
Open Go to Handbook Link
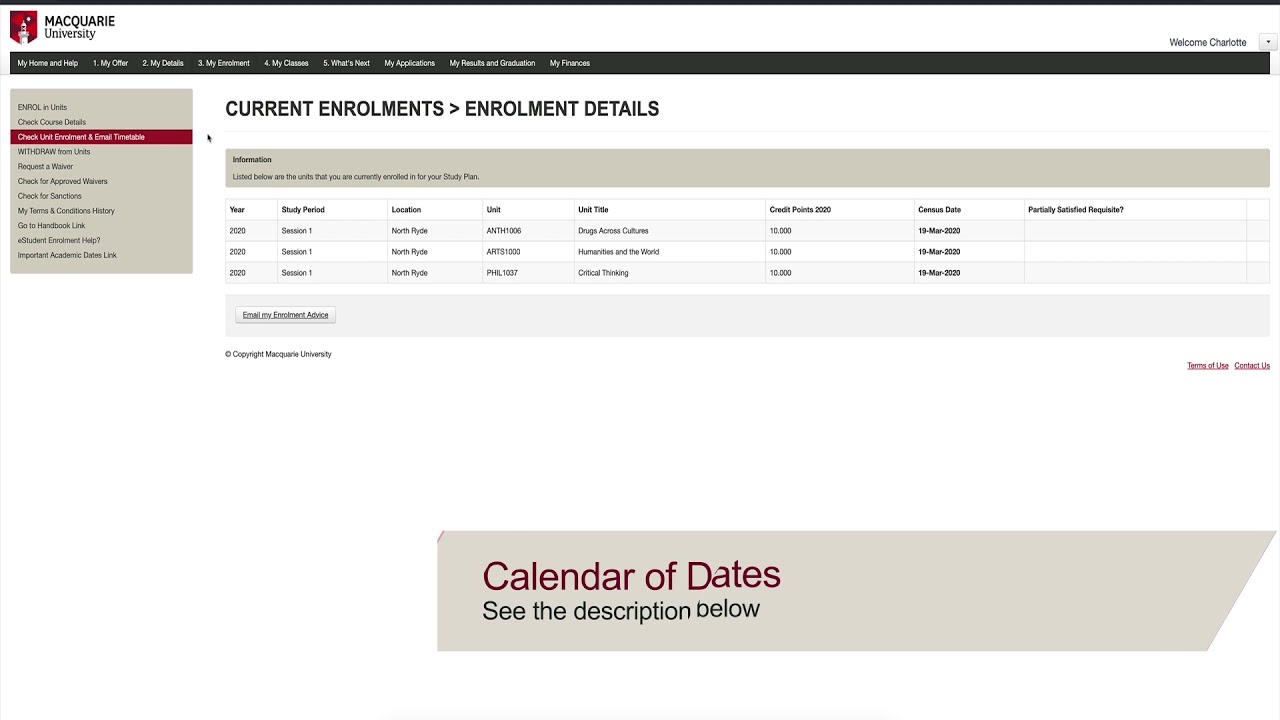(x=51, y=225)
